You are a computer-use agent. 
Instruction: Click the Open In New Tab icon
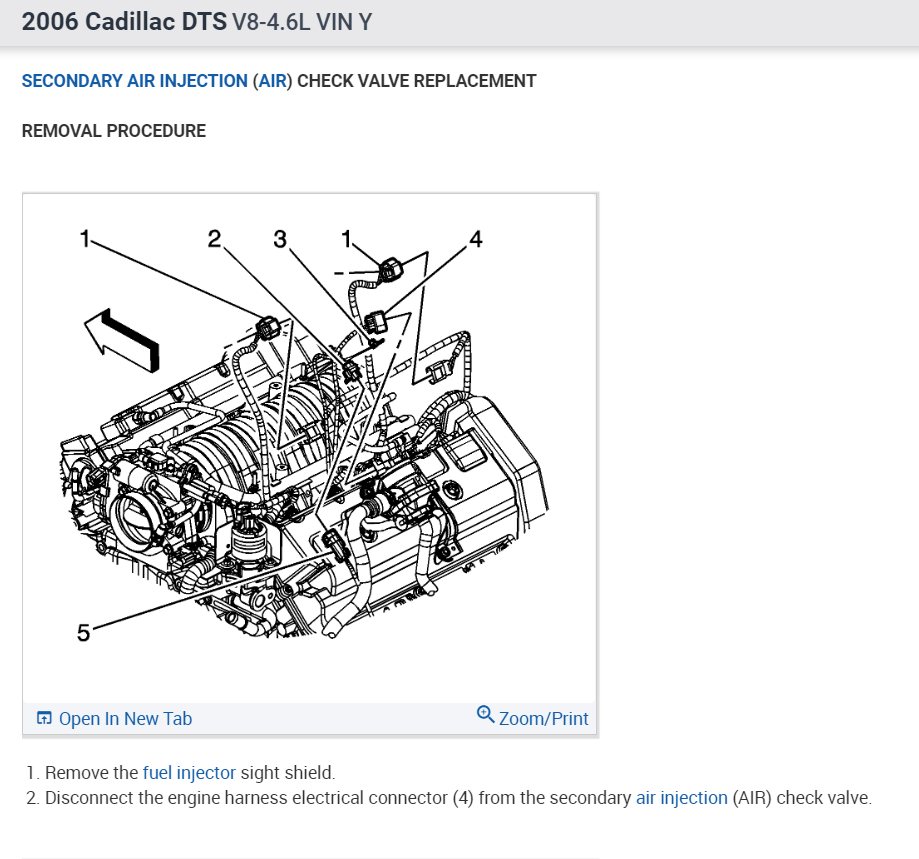44,718
